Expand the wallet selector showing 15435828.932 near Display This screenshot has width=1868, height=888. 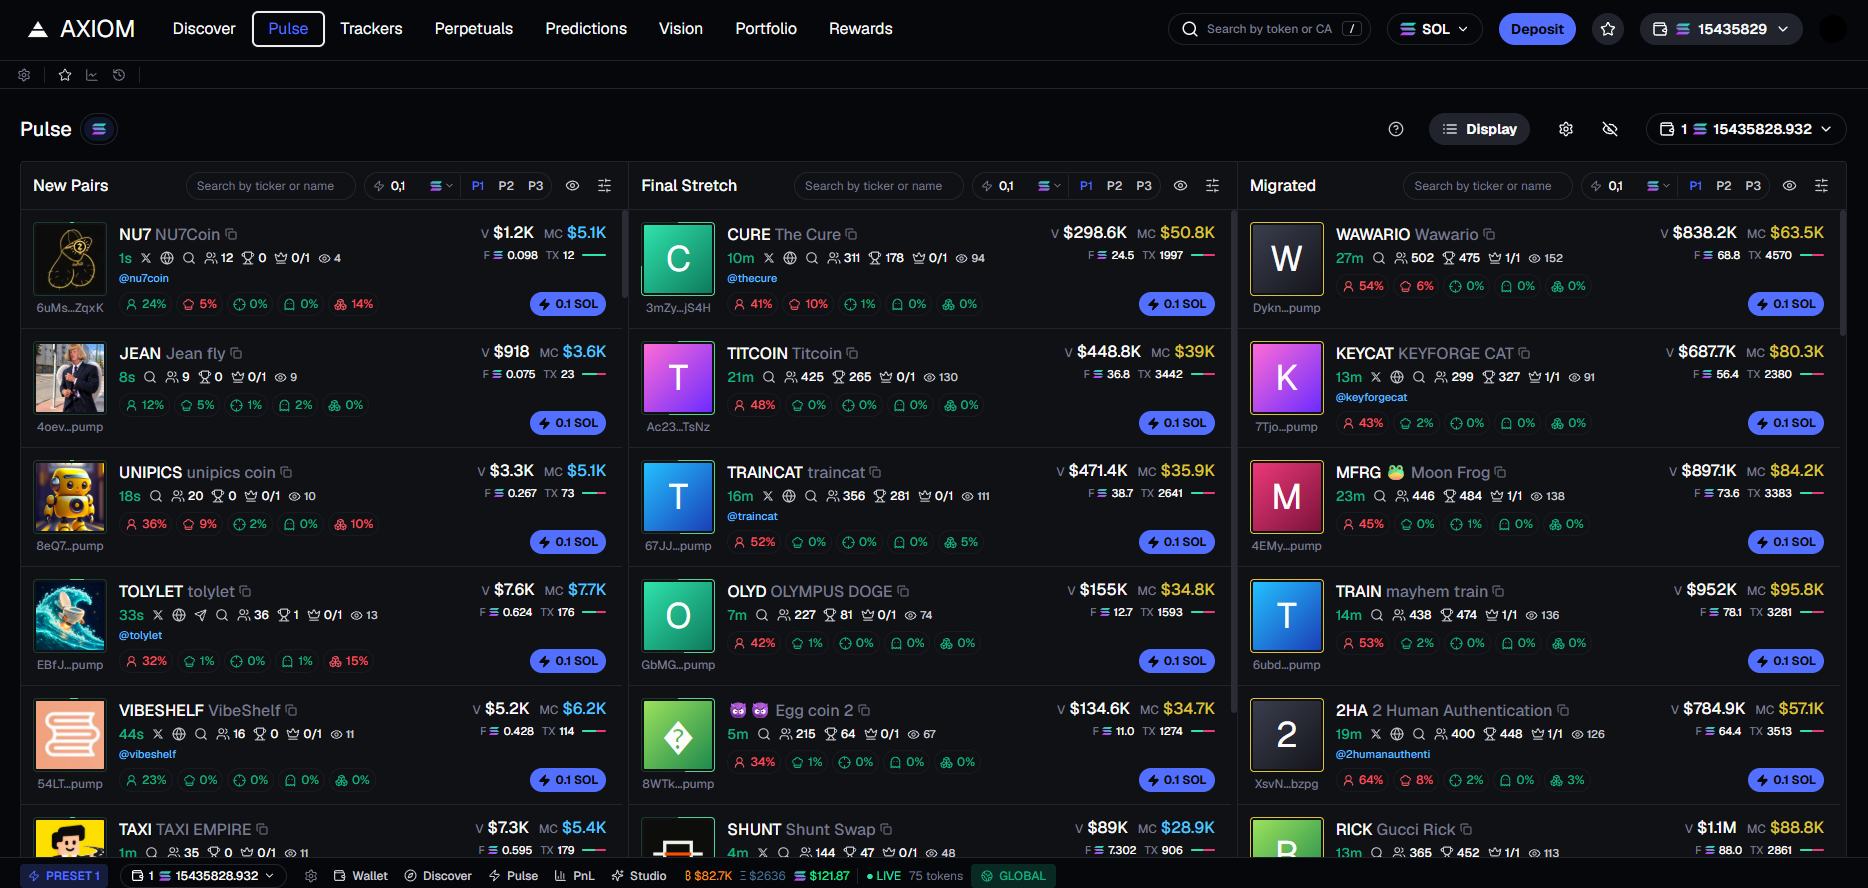pos(1746,129)
